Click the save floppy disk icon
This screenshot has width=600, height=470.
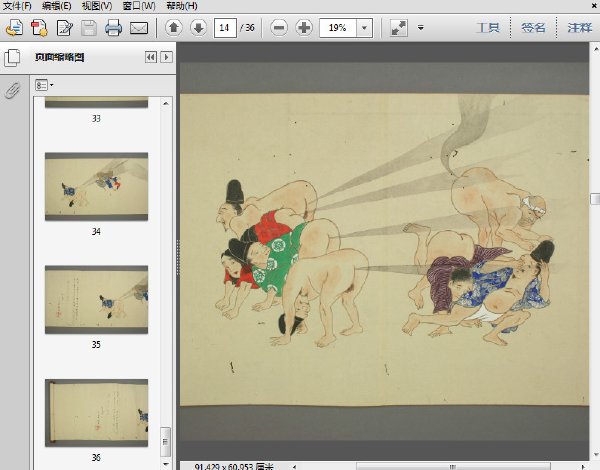[x=89, y=28]
